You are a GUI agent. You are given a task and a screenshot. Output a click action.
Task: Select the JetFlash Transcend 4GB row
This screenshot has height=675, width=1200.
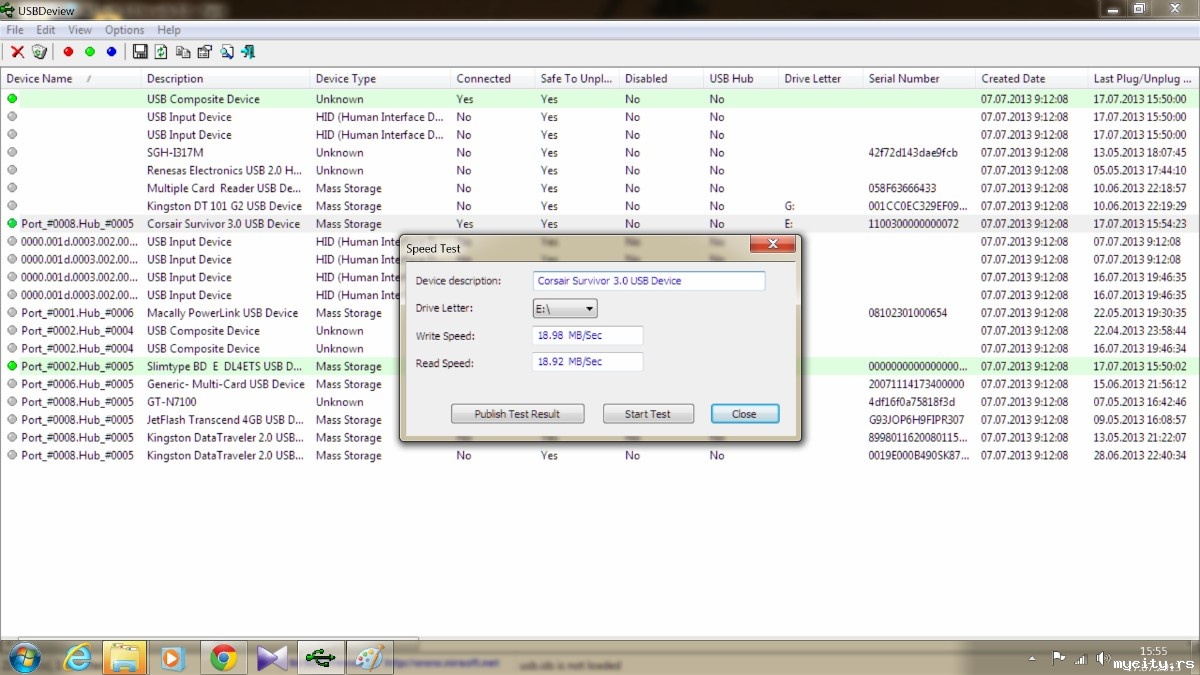point(600,420)
